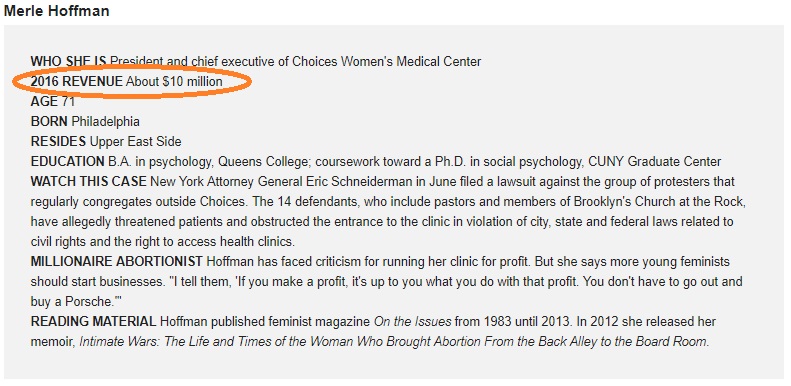
Task: Click the circled 2016 REVENUE label
Action: pos(77,81)
